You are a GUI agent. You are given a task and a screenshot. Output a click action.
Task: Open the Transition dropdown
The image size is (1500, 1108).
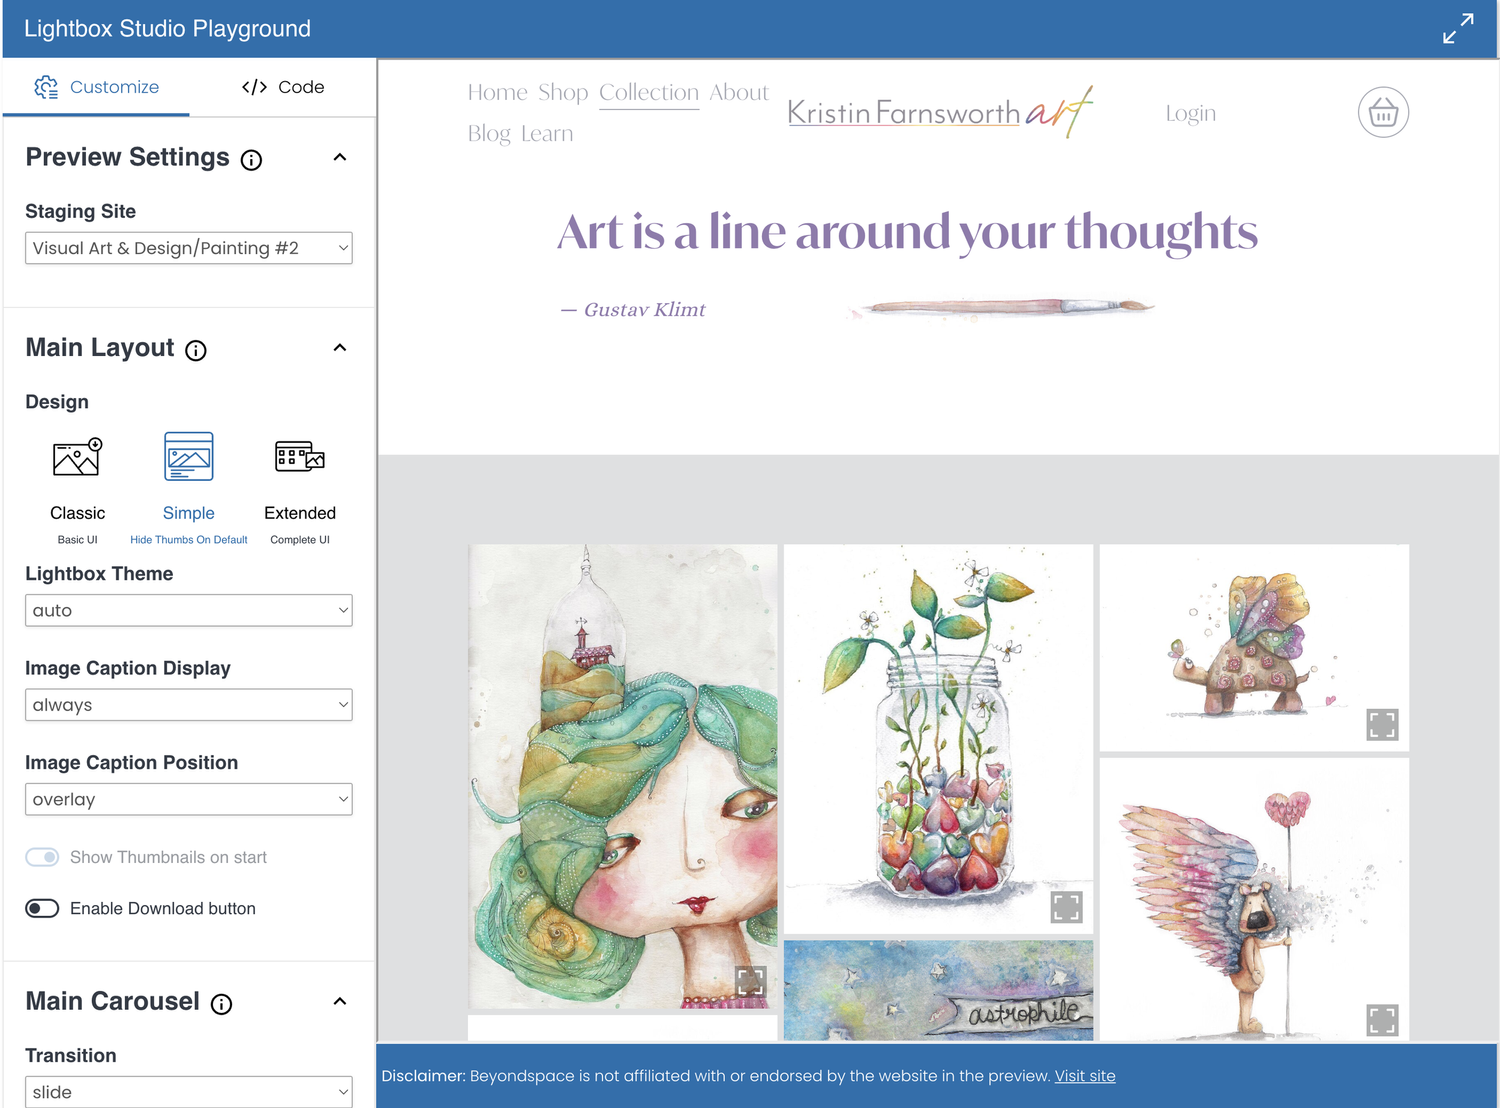pyautogui.click(x=189, y=1092)
